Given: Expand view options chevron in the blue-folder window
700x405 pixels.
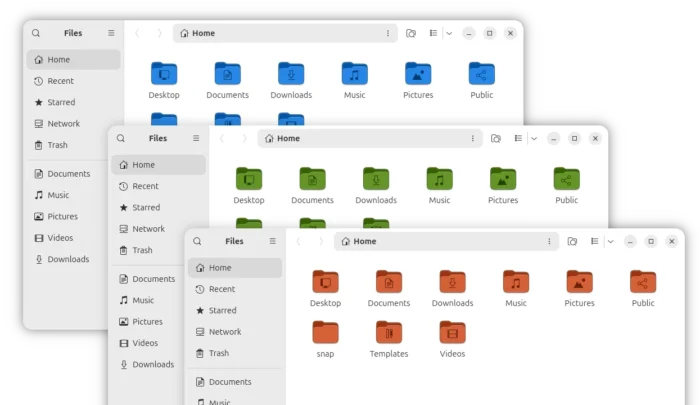Looking at the screenshot, I should pos(449,33).
